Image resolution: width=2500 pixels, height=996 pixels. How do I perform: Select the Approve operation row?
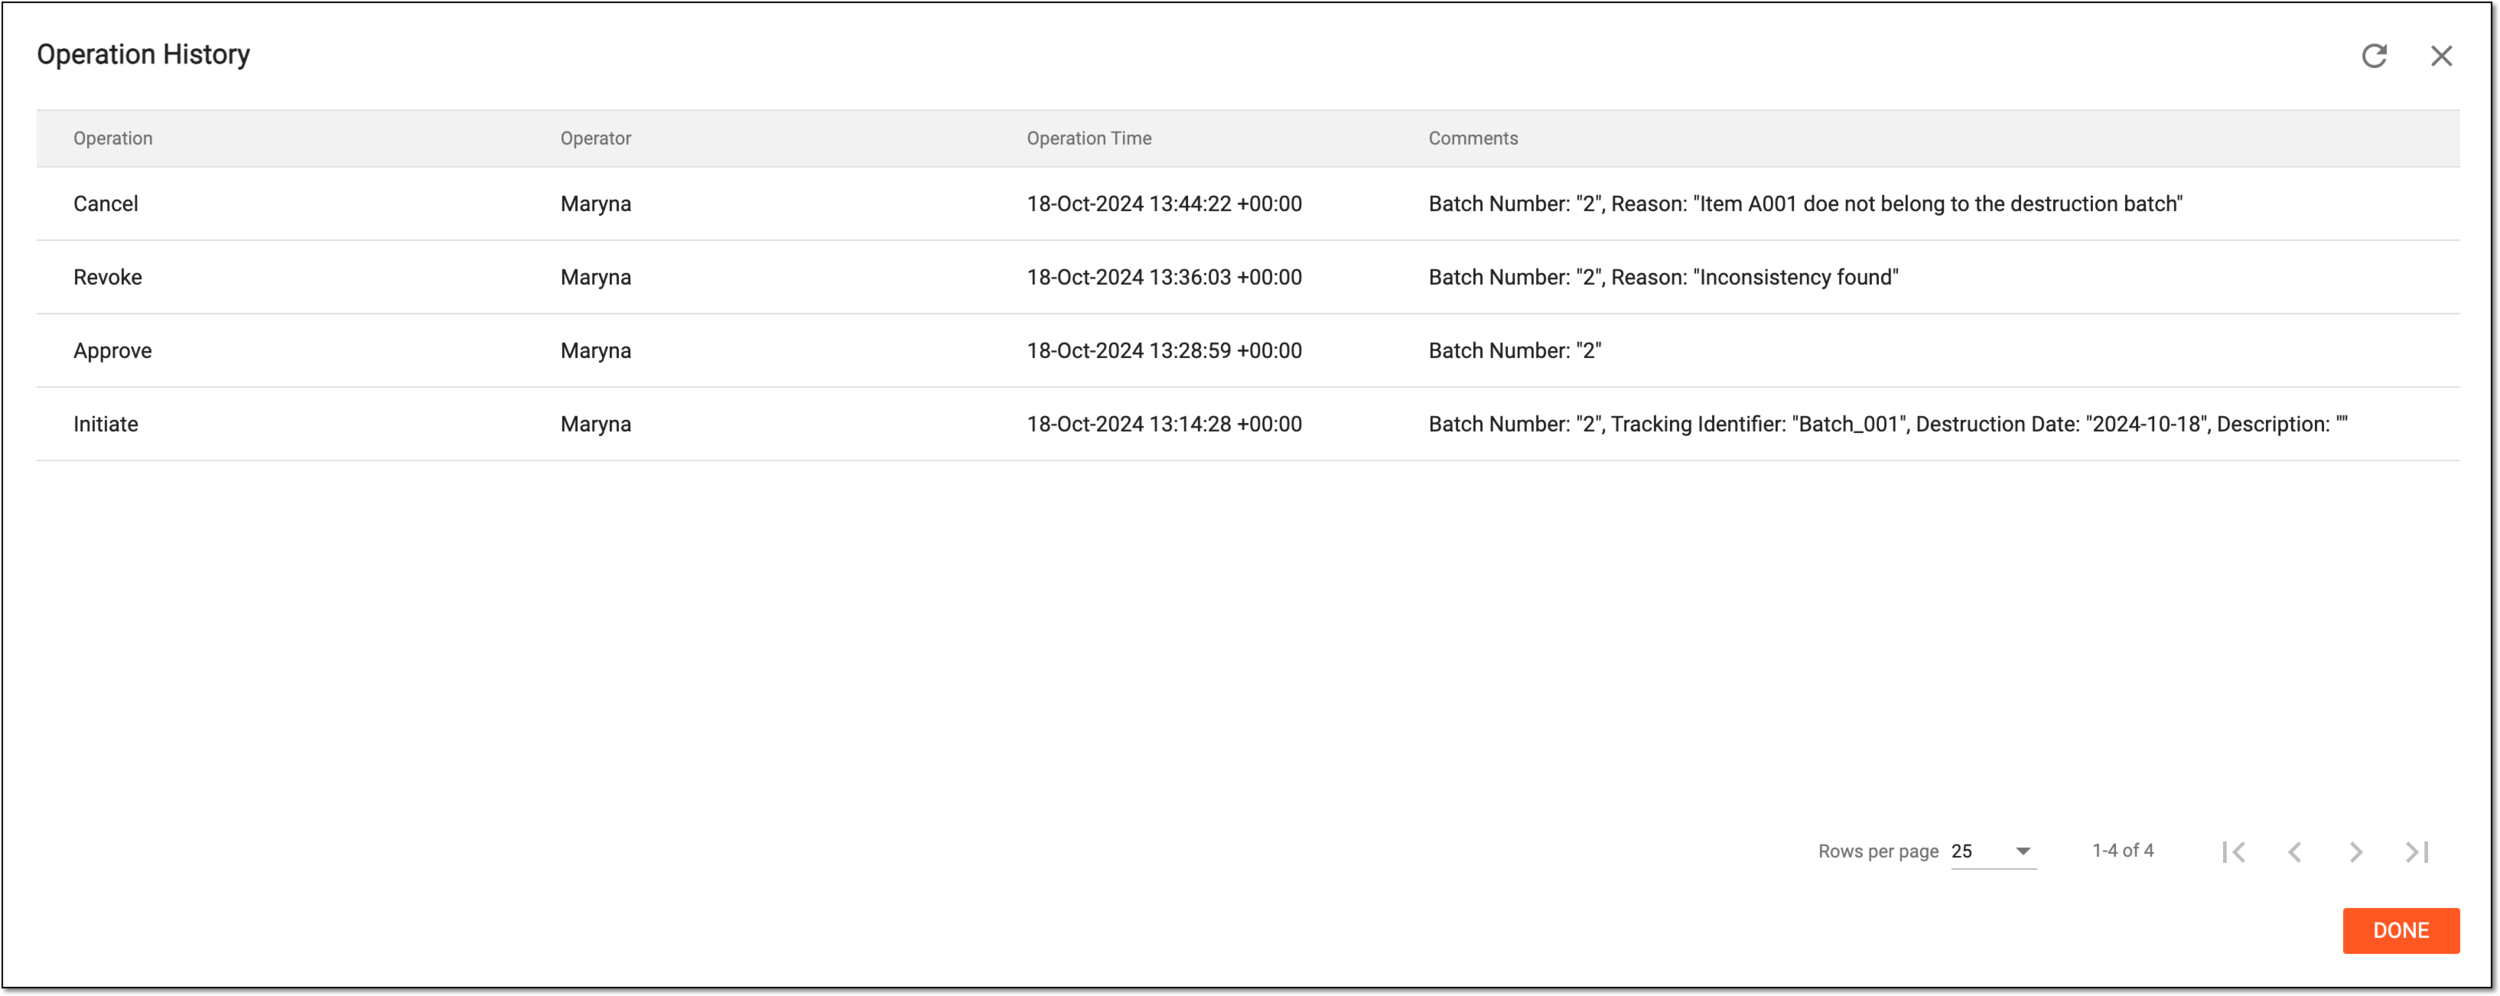(1248, 351)
